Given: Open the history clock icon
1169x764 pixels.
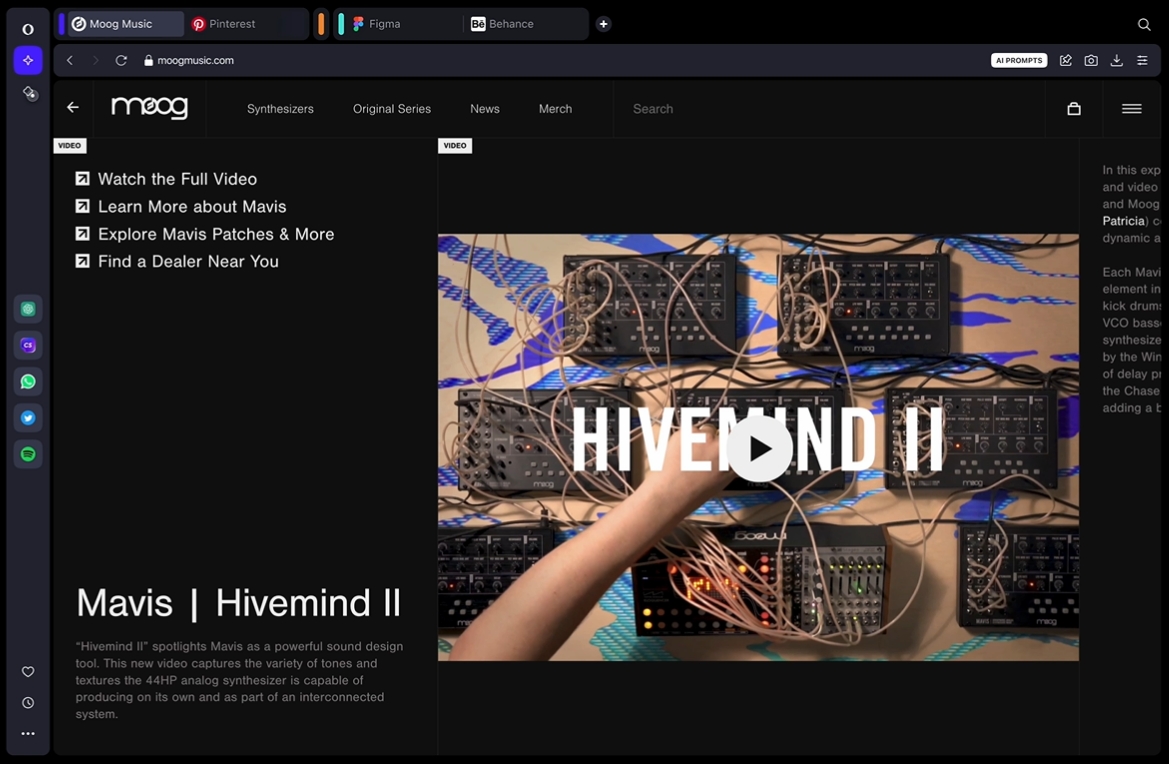Looking at the screenshot, I should click(x=28, y=703).
